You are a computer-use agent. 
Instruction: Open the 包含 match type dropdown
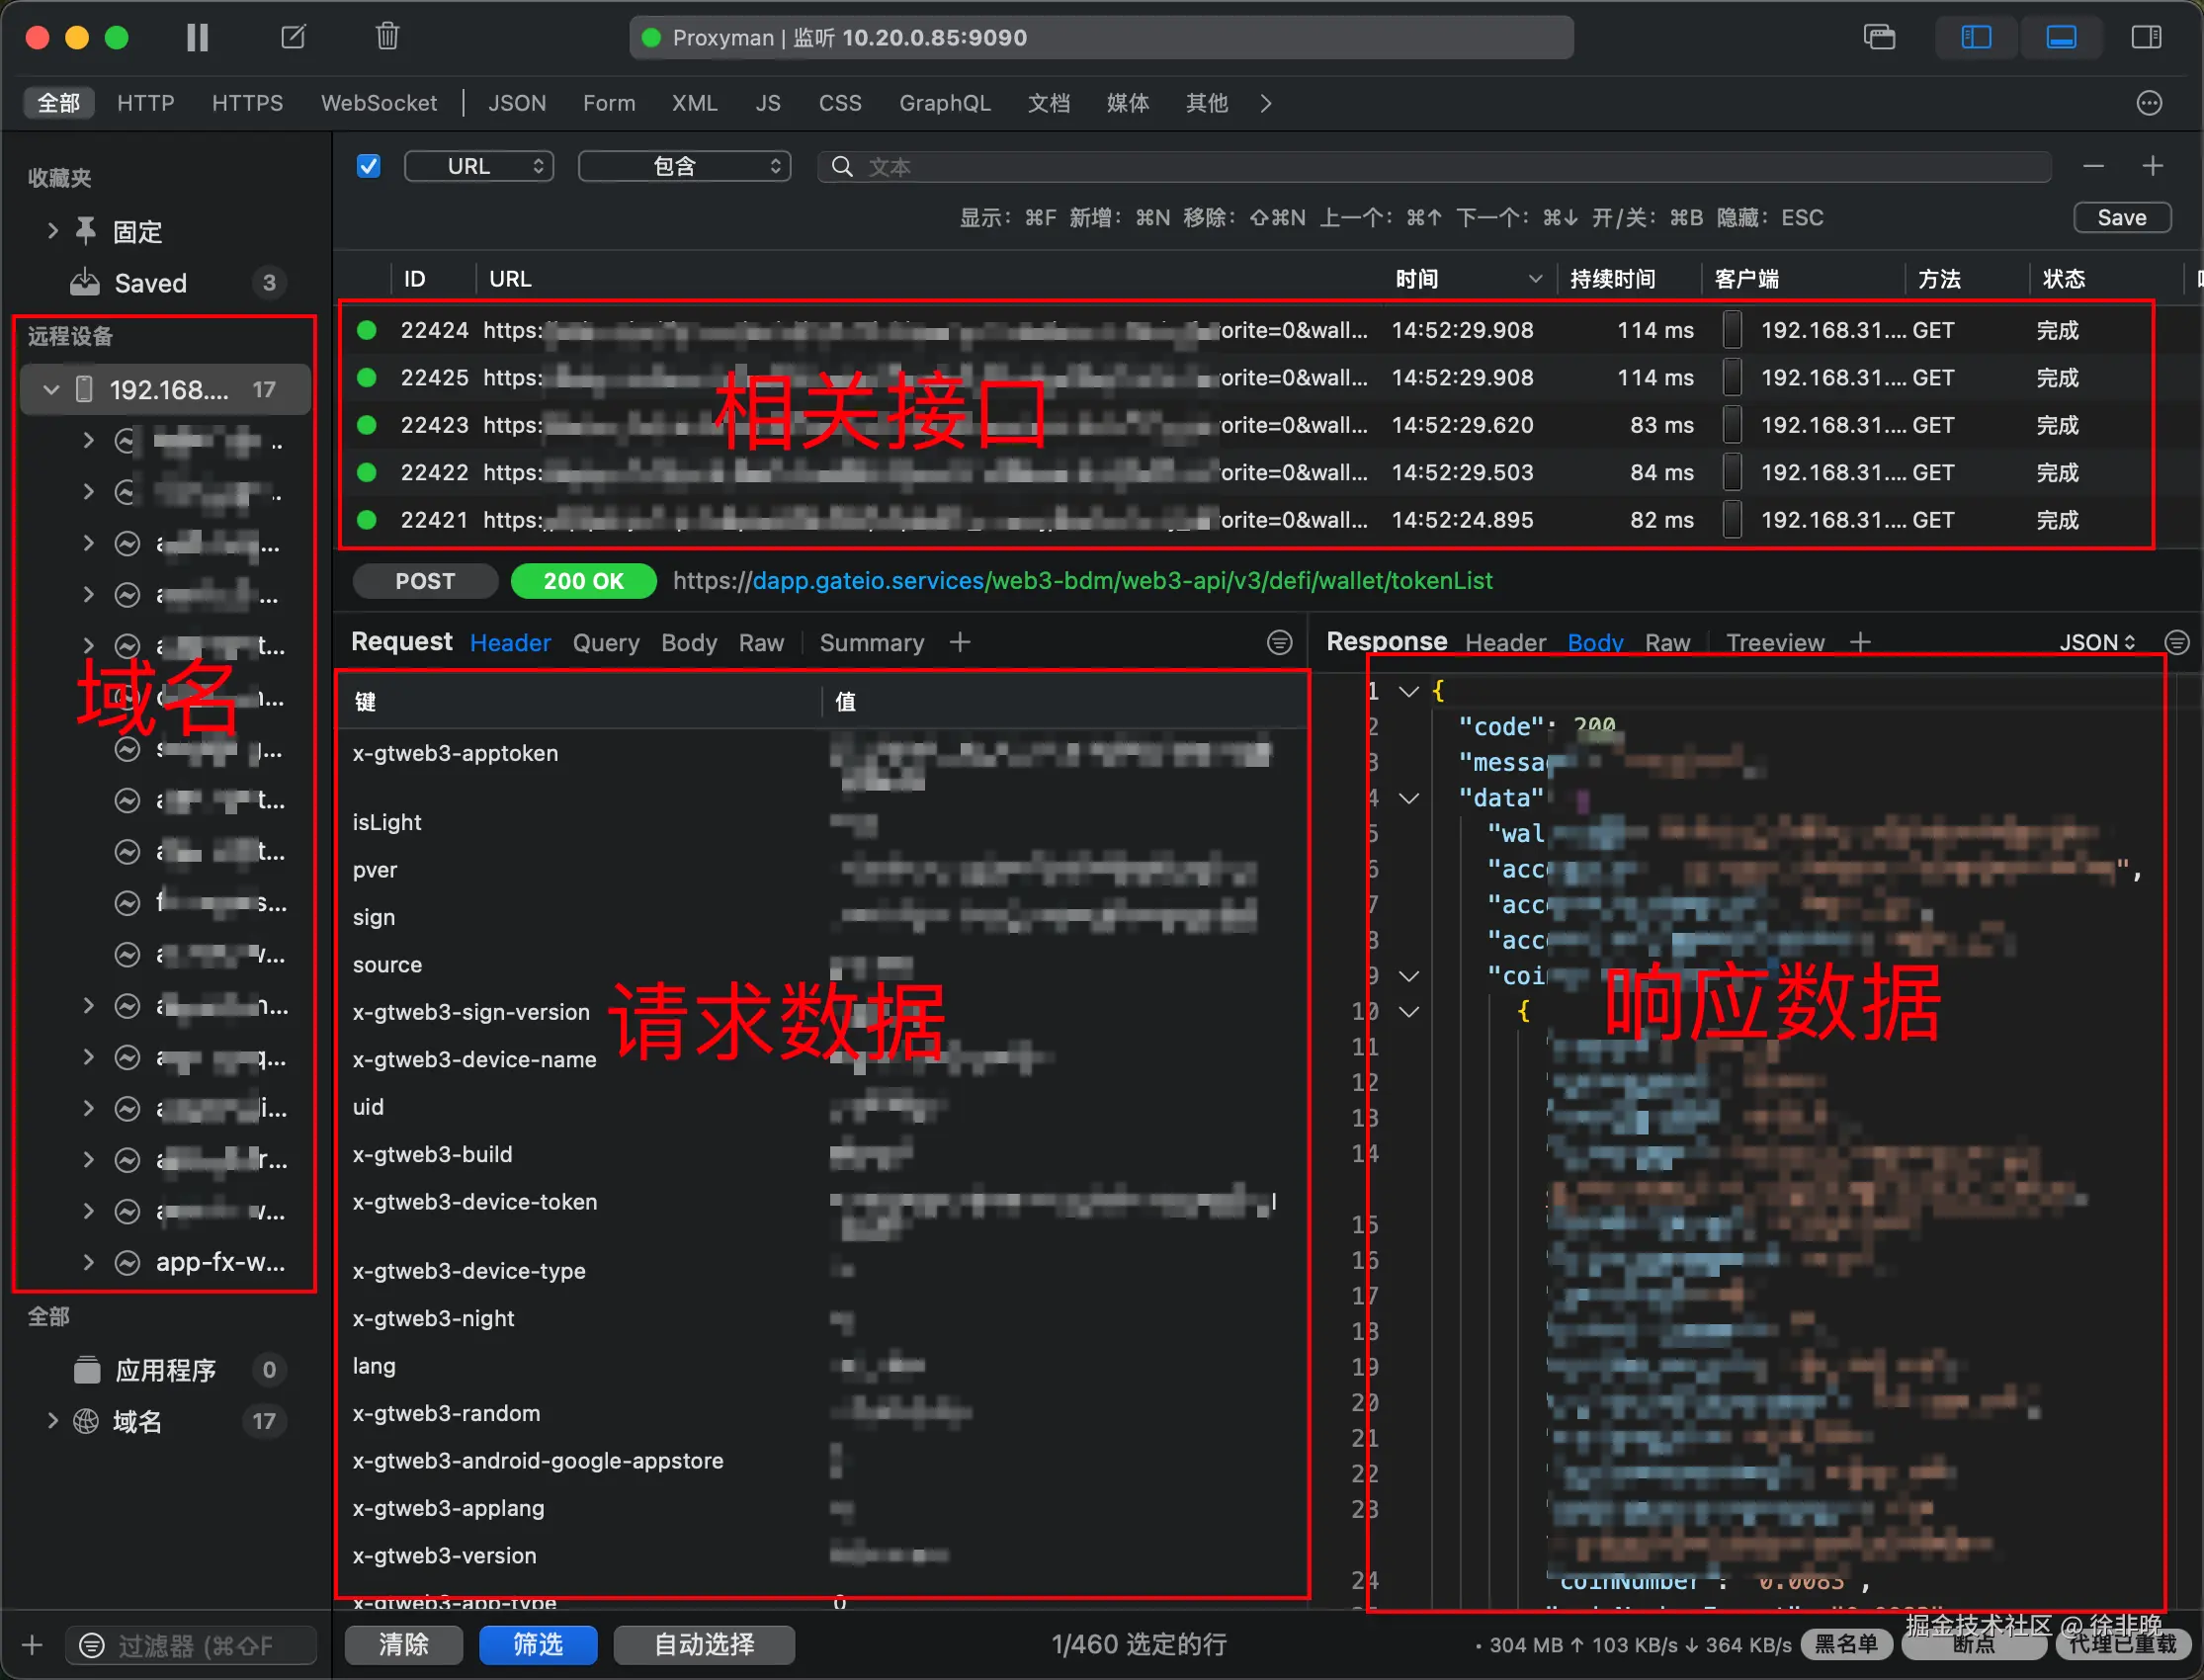[x=685, y=166]
